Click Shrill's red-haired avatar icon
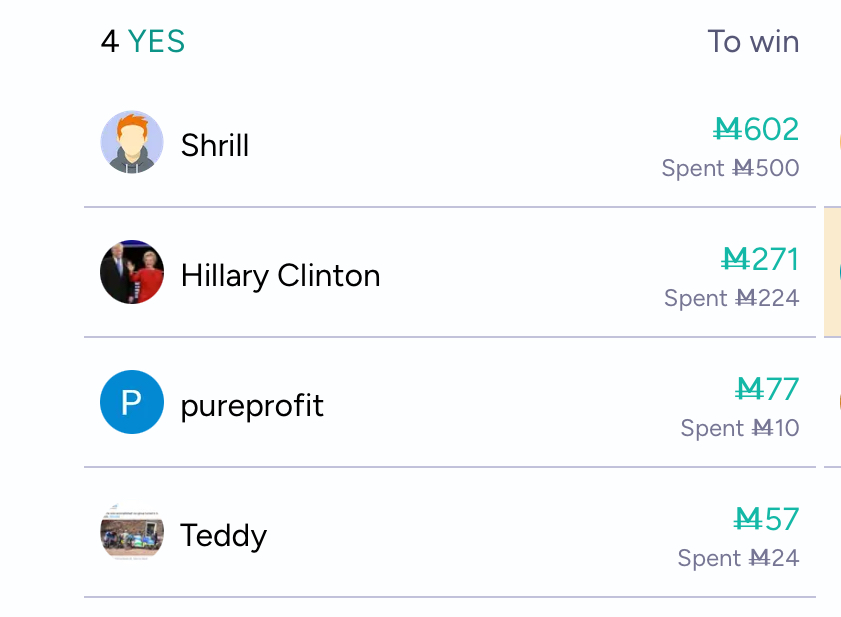 (x=132, y=142)
